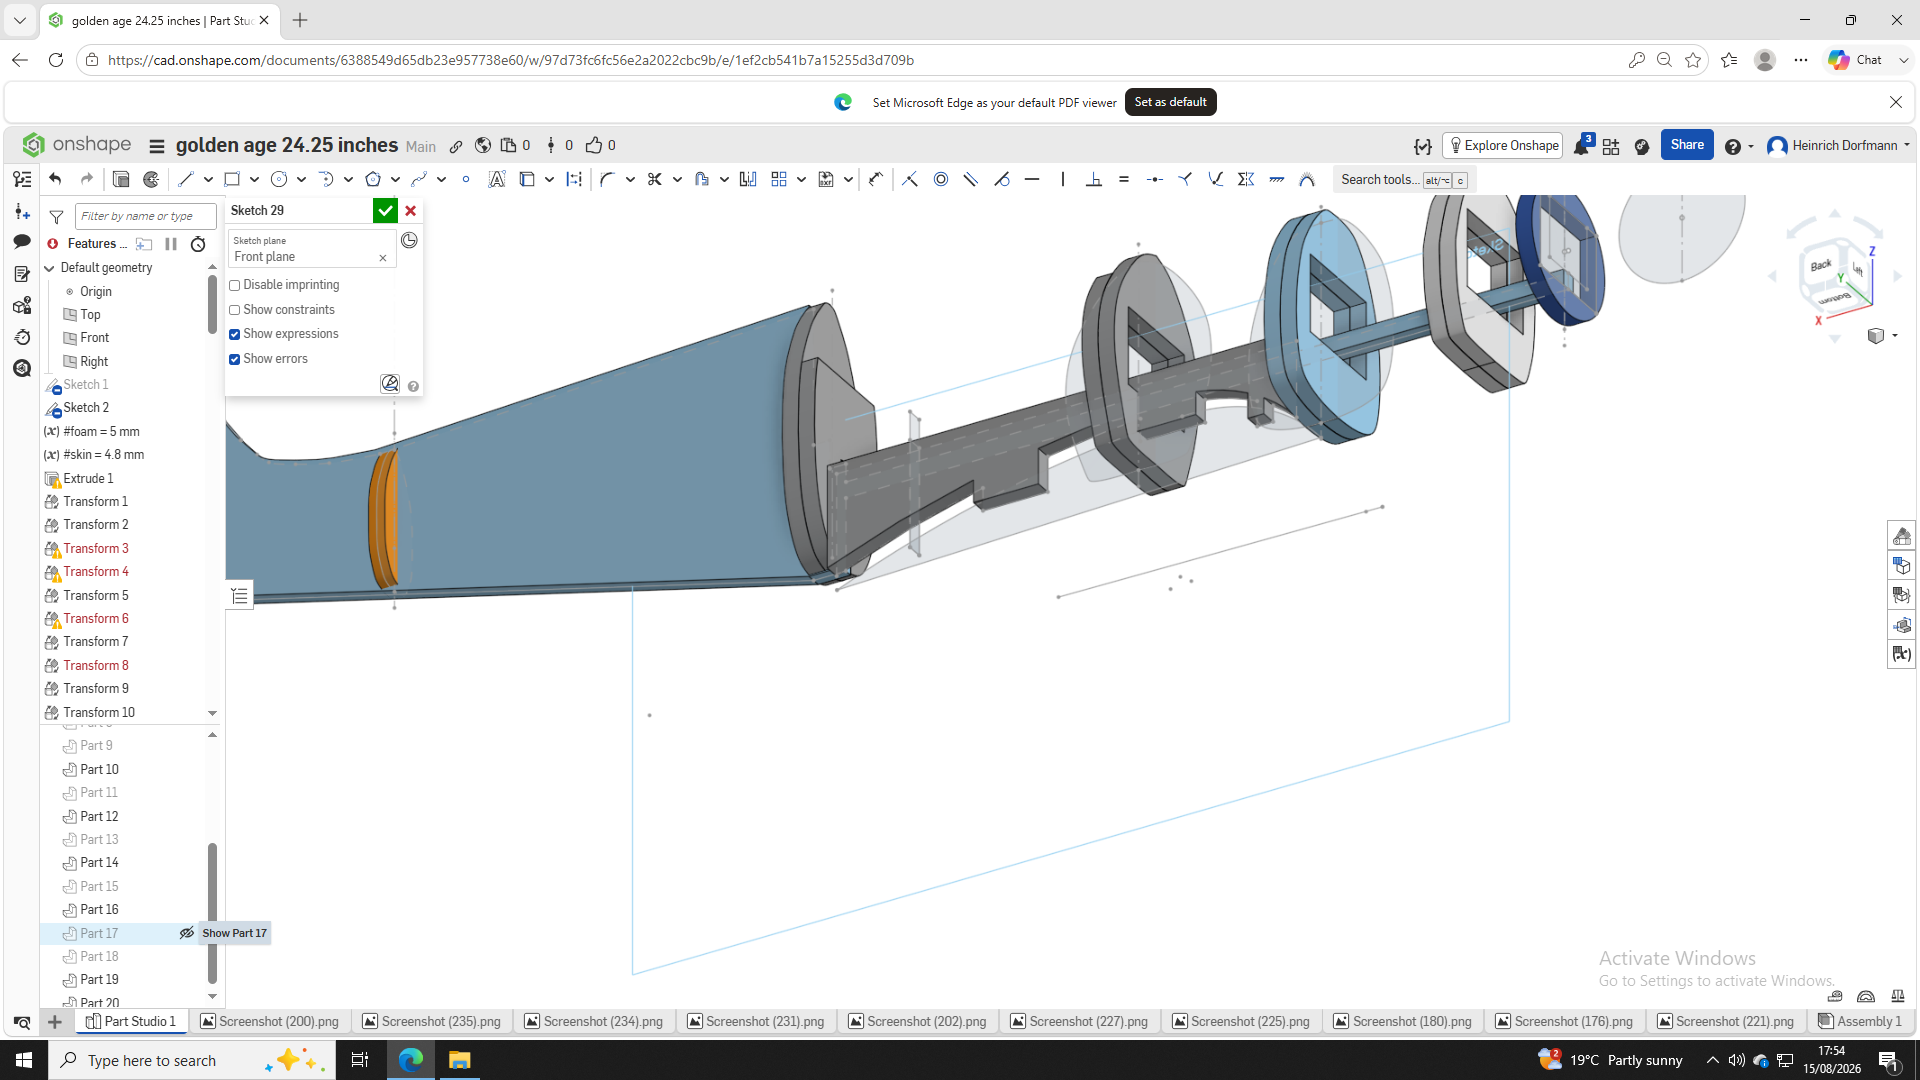Clear the Front plane sketch plane selection
This screenshot has height=1080, width=1920.
382,258
